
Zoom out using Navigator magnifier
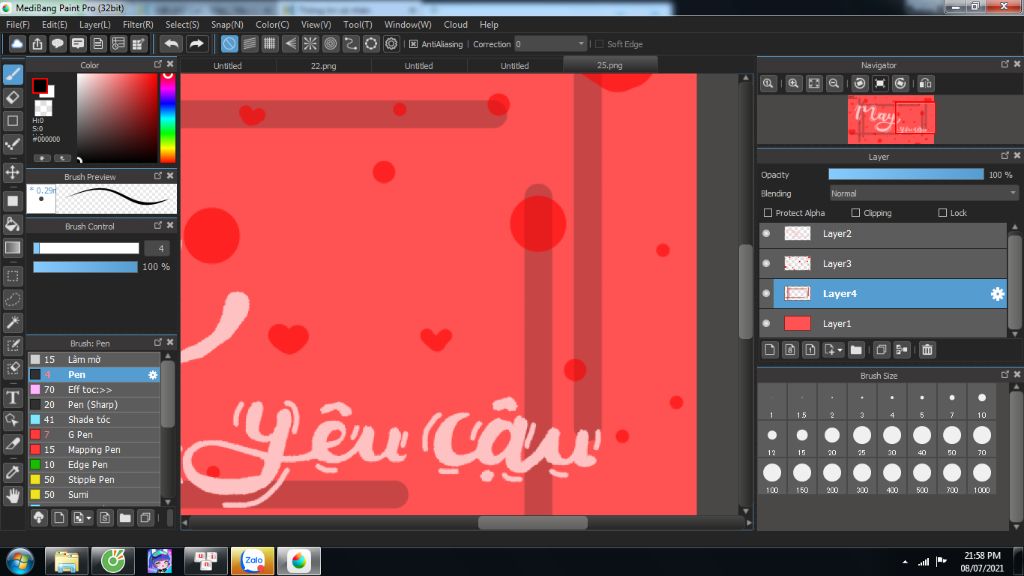(834, 84)
